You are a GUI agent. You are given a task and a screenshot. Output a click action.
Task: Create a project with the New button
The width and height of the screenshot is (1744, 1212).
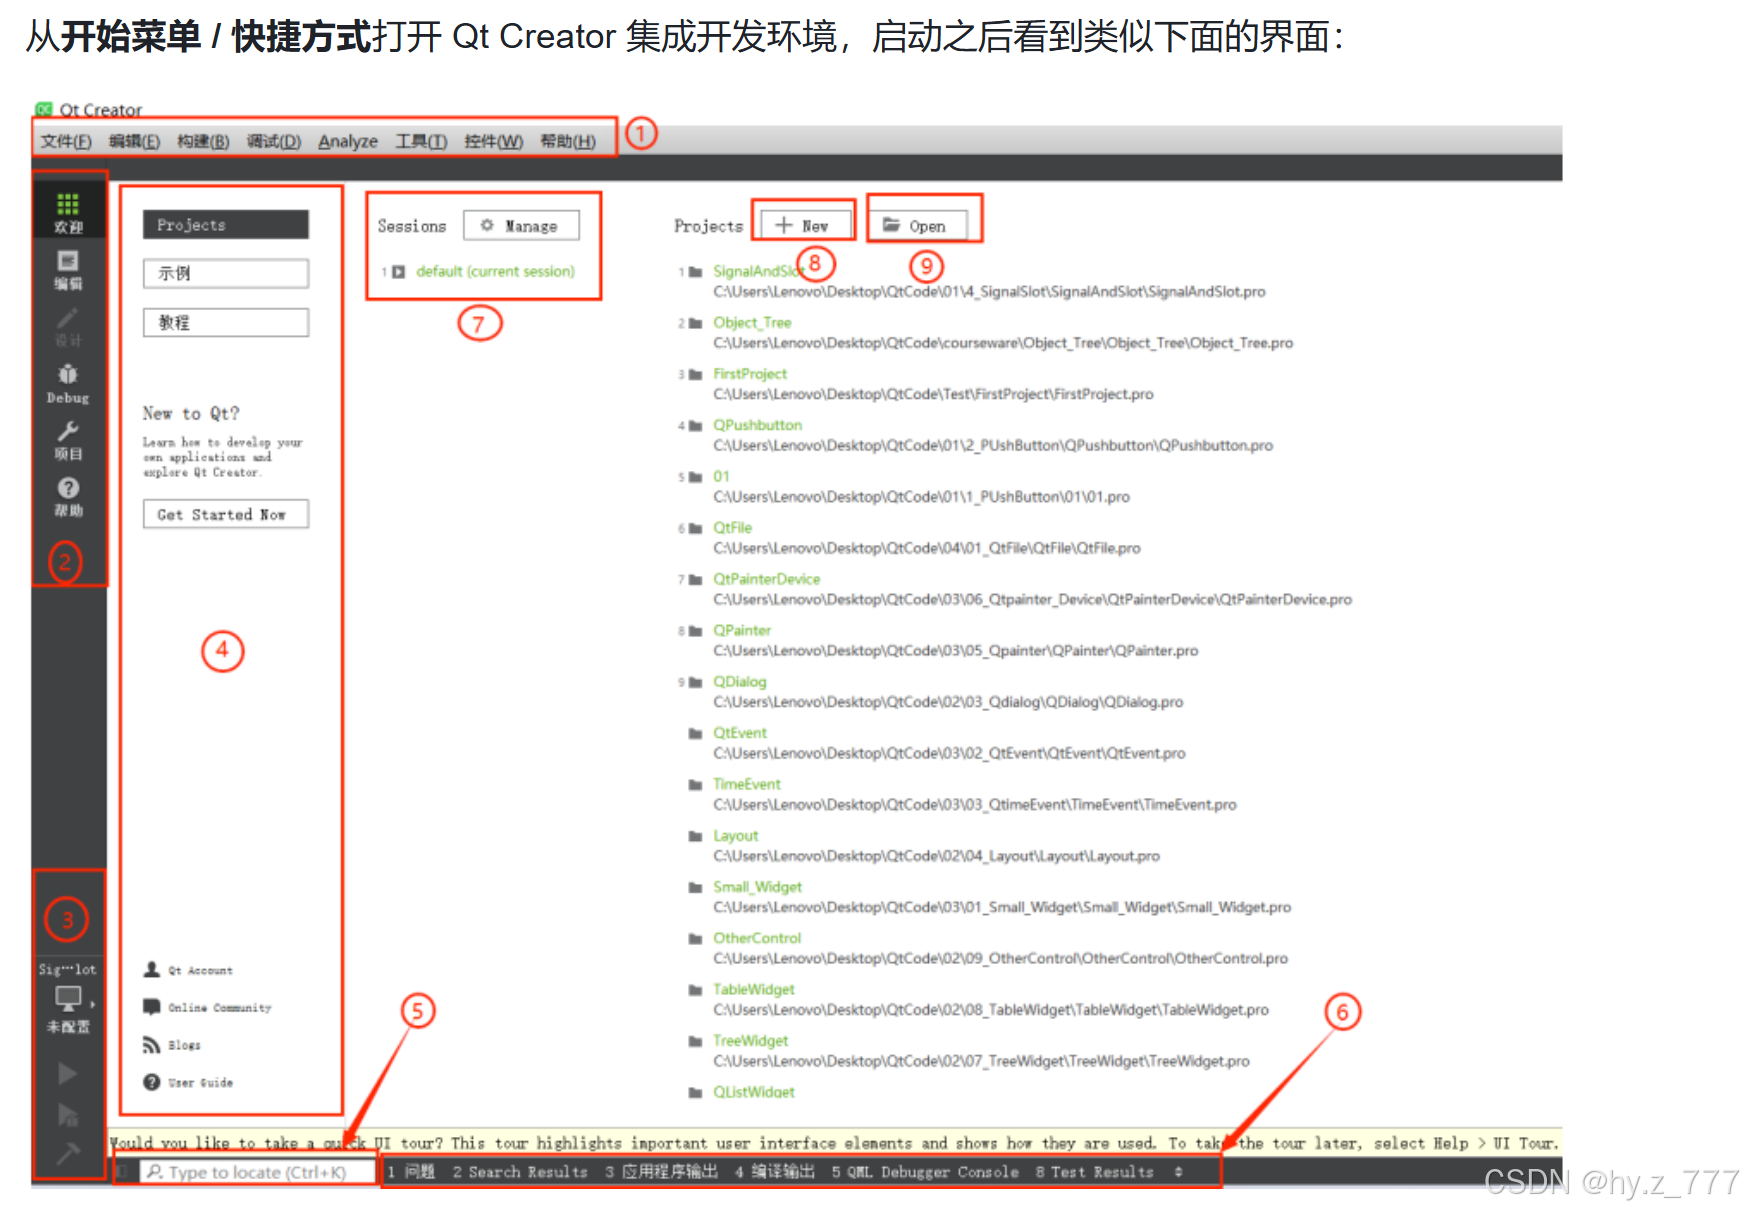[805, 226]
